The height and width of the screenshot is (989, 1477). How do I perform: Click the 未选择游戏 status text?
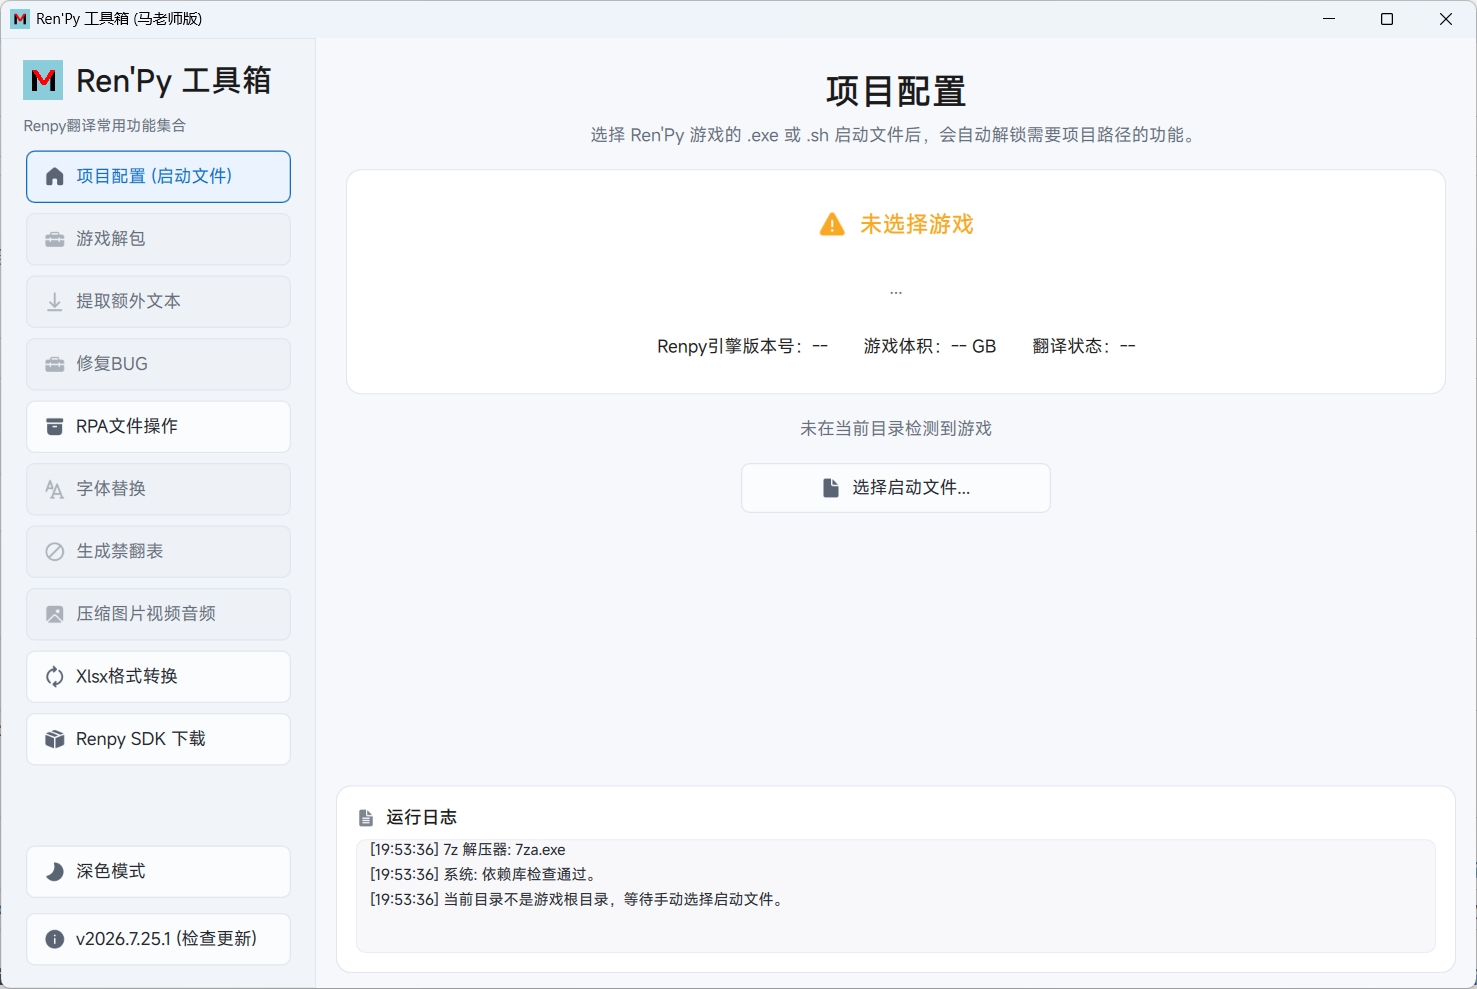pyautogui.click(x=917, y=224)
